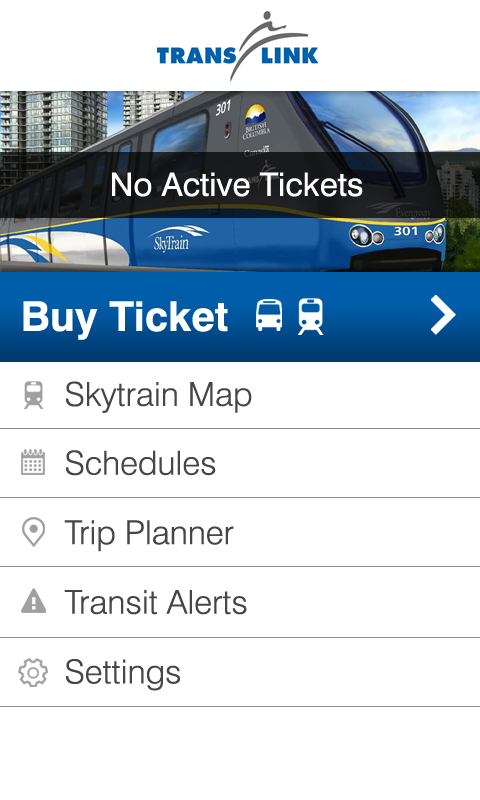Click the TransLink logo at top
The width and height of the screenshot is (480, 800).
pos(237,46)
